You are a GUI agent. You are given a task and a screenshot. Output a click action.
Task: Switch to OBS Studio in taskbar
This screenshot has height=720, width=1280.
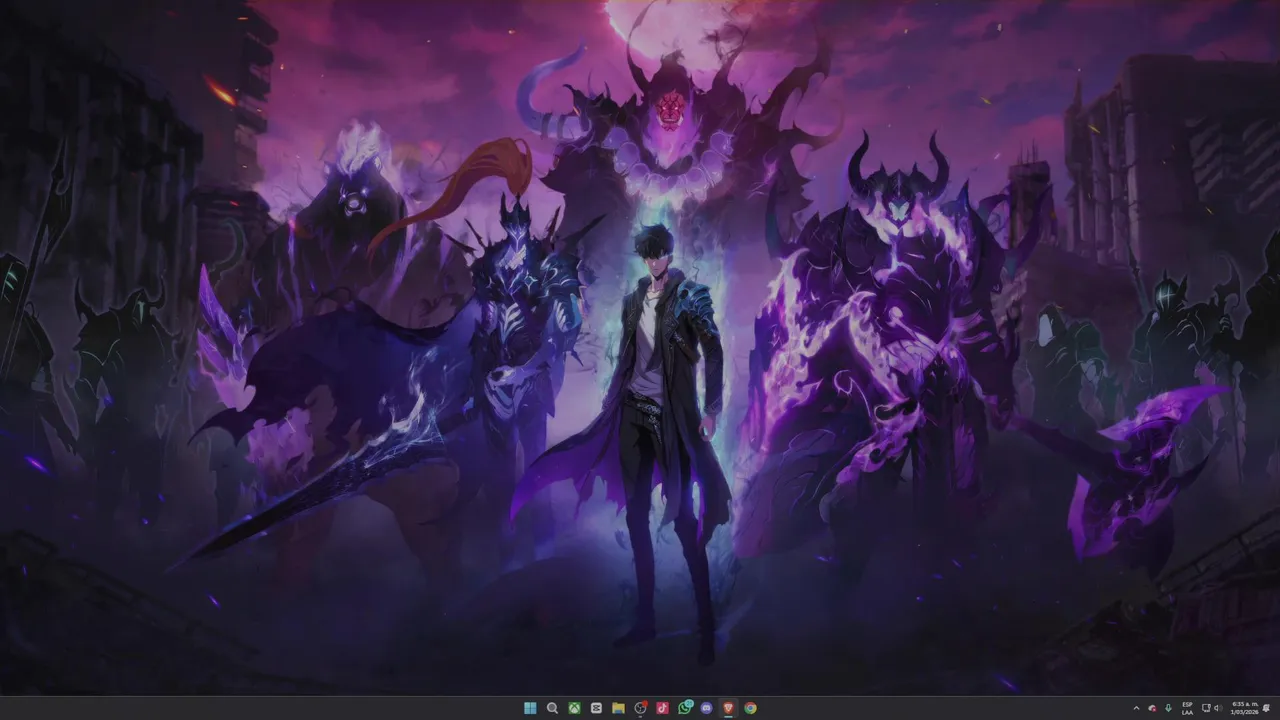641,708
